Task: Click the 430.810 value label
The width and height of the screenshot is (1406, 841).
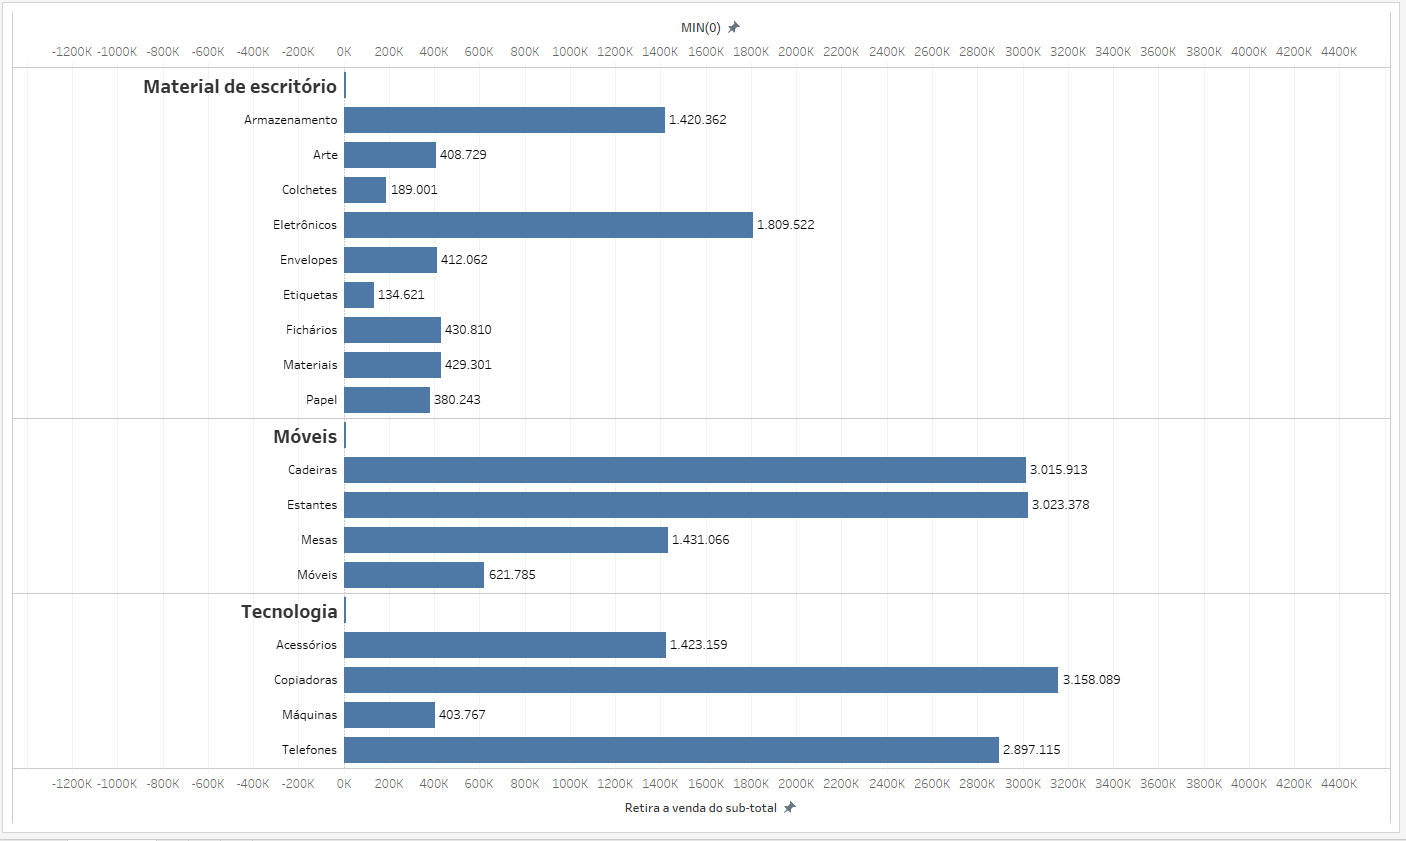Action: pyautogui.click(x=468, y=330)
